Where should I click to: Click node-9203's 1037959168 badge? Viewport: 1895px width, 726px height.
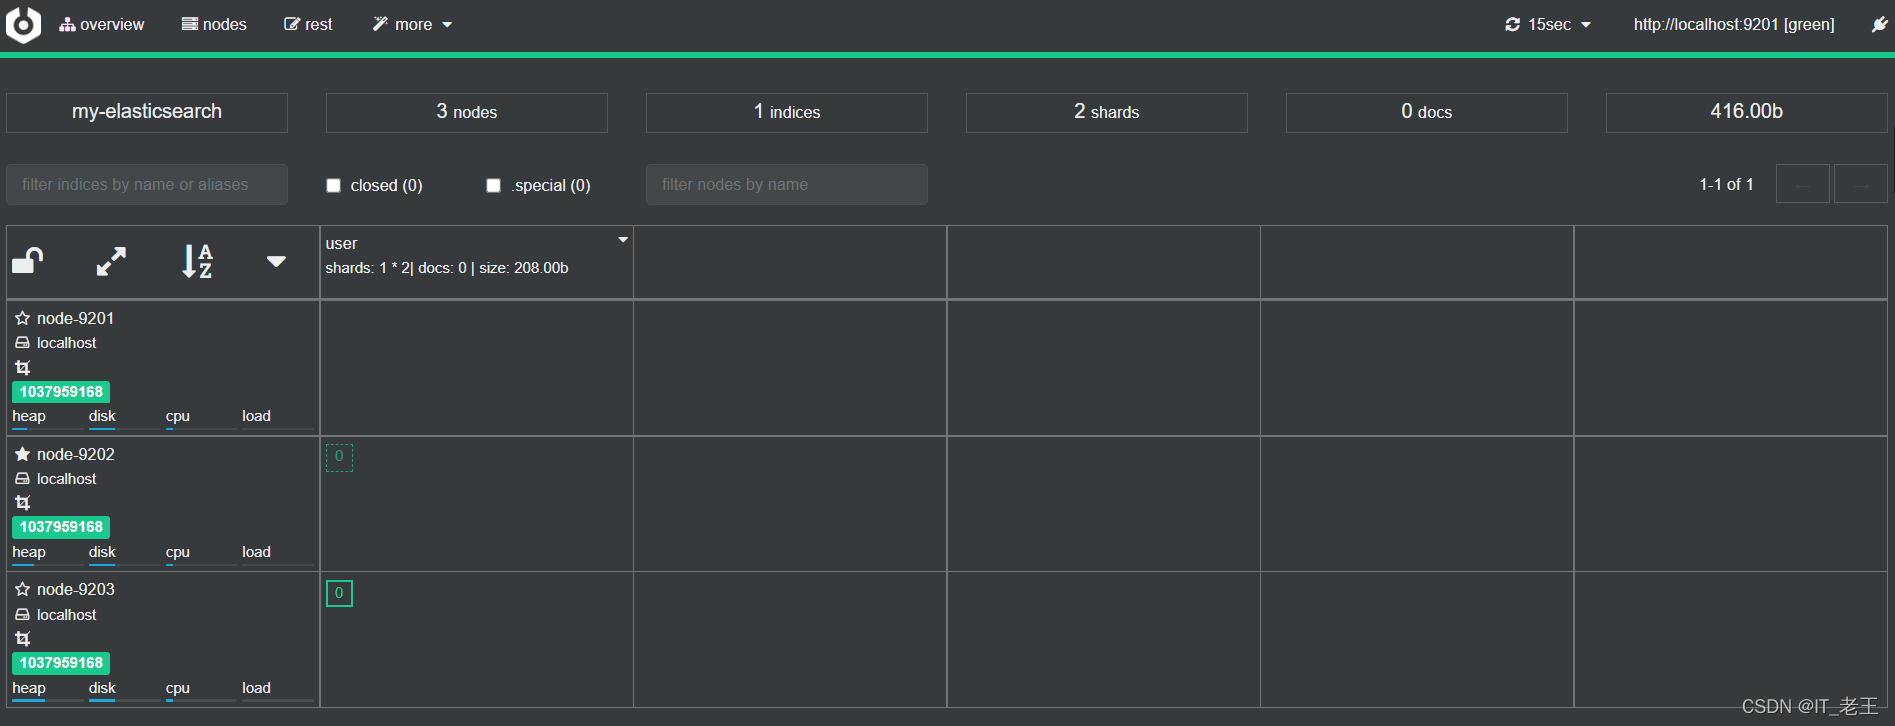[x=61, y=663]
